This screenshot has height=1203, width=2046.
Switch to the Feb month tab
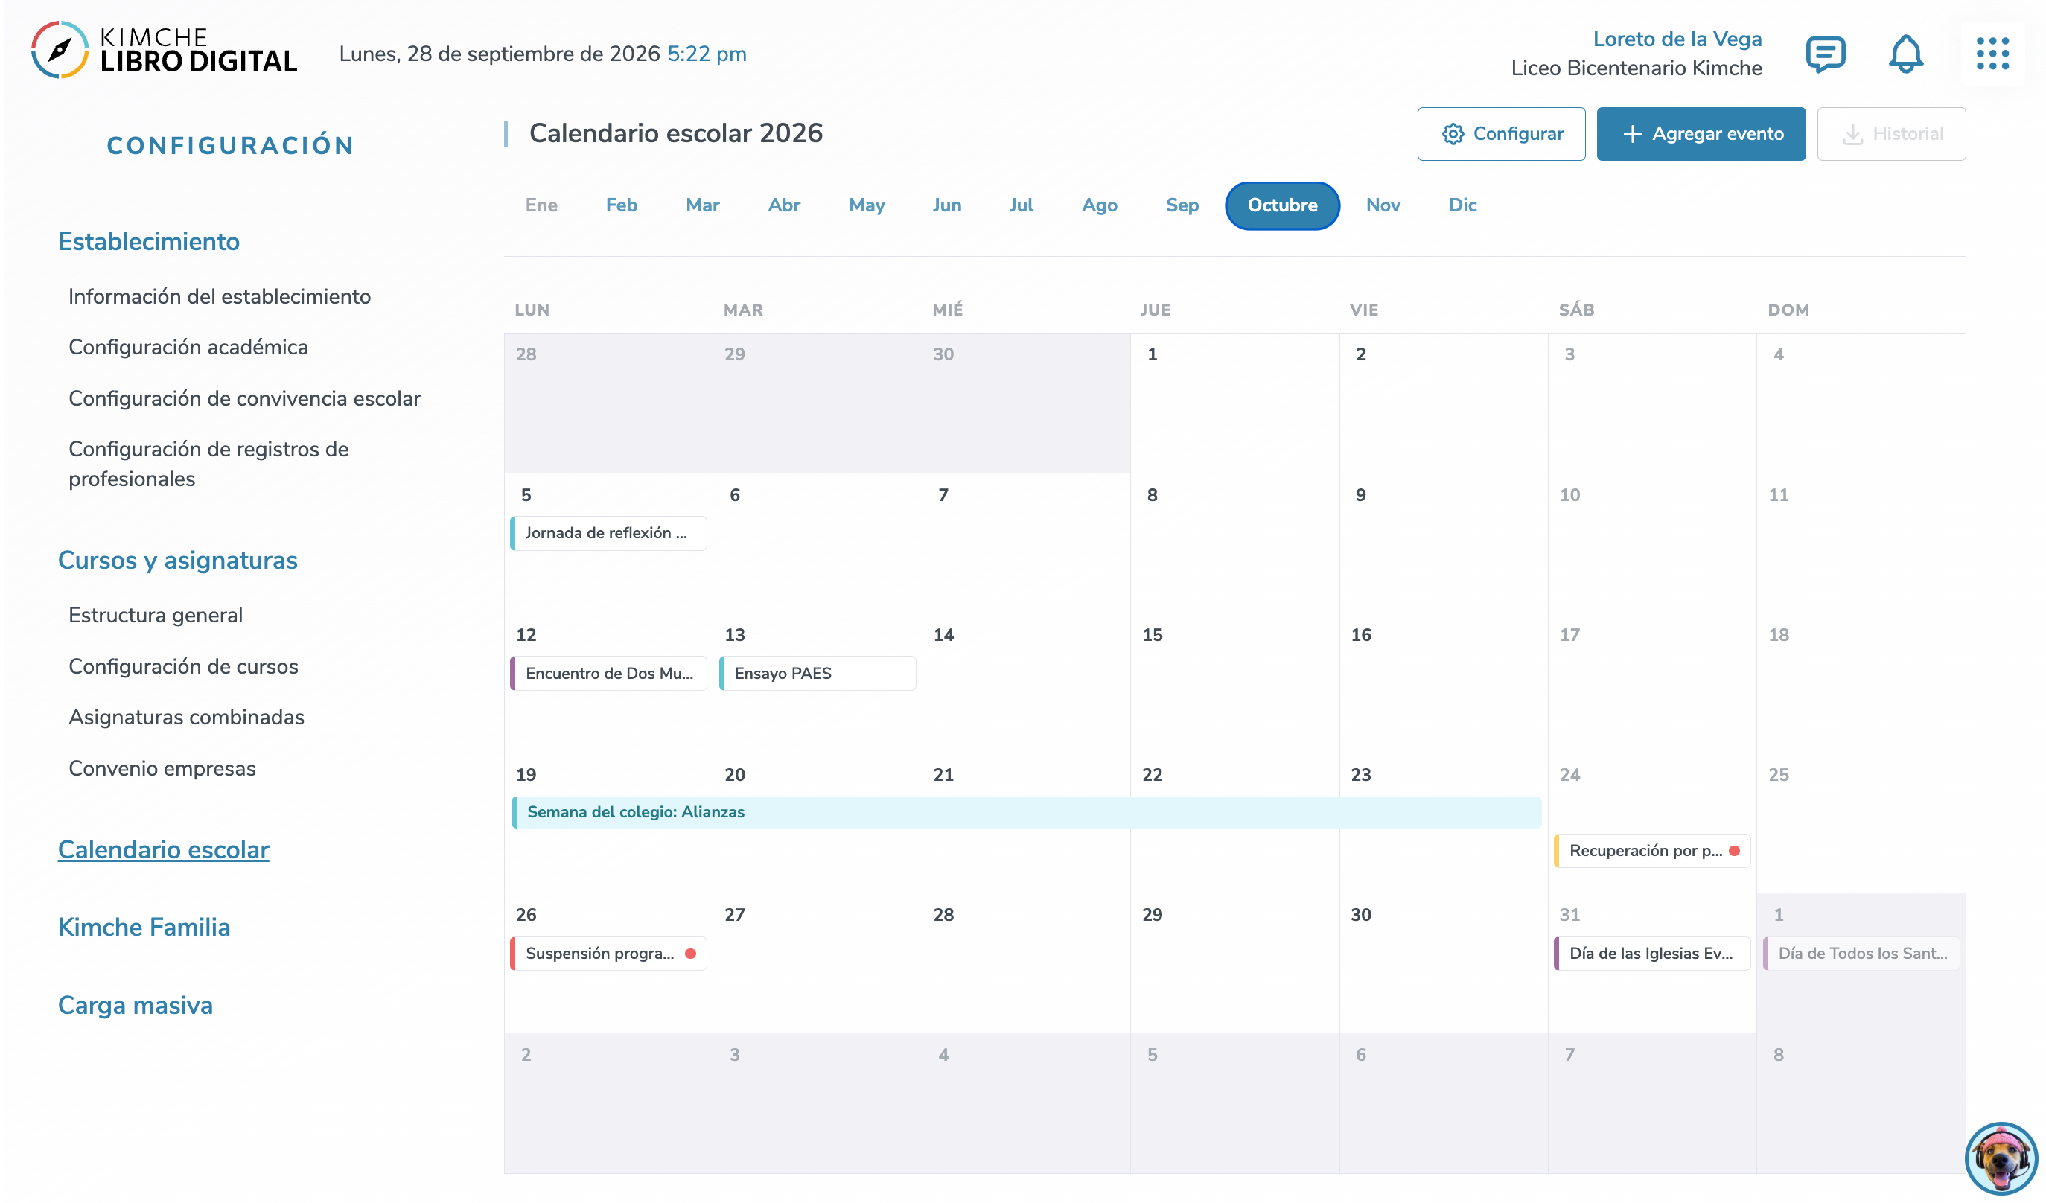[x=621, y=205]
